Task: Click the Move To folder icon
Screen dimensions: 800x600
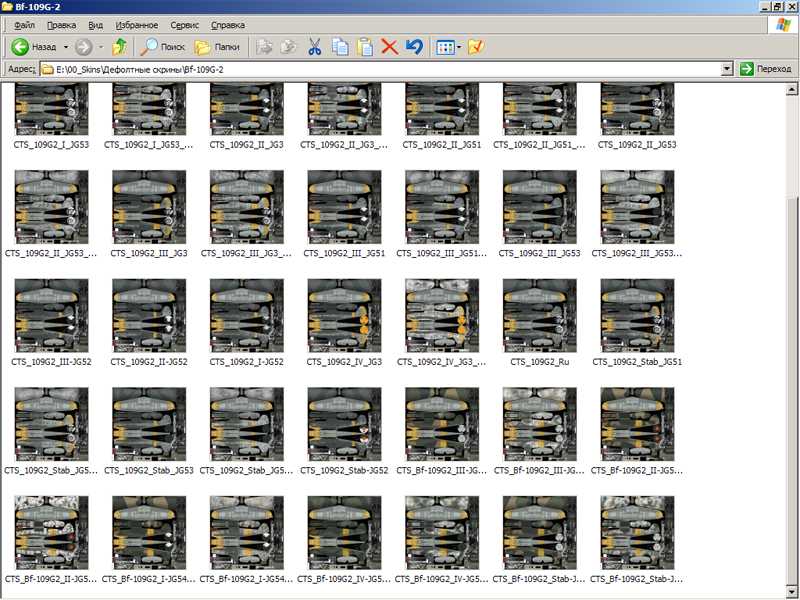Action: [x=264, y=46]
